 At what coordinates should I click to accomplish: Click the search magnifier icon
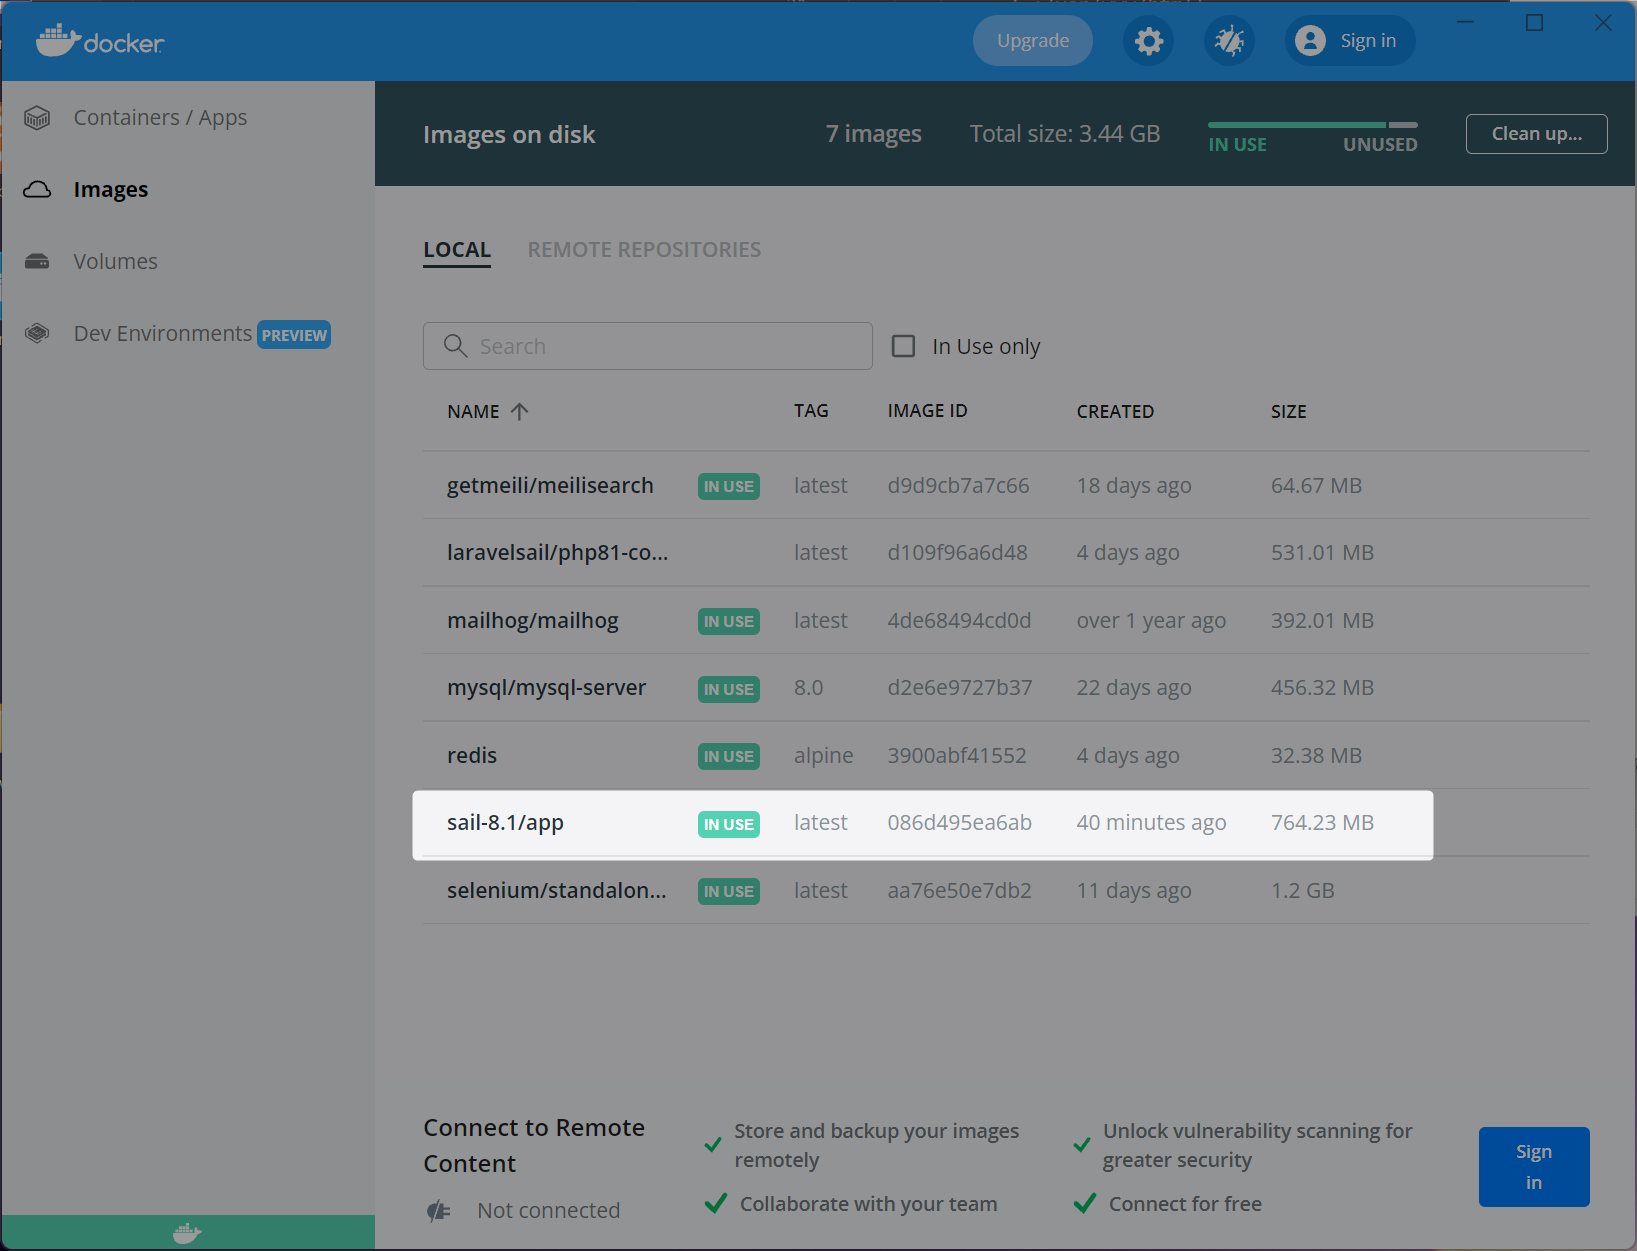click(455, 346)
